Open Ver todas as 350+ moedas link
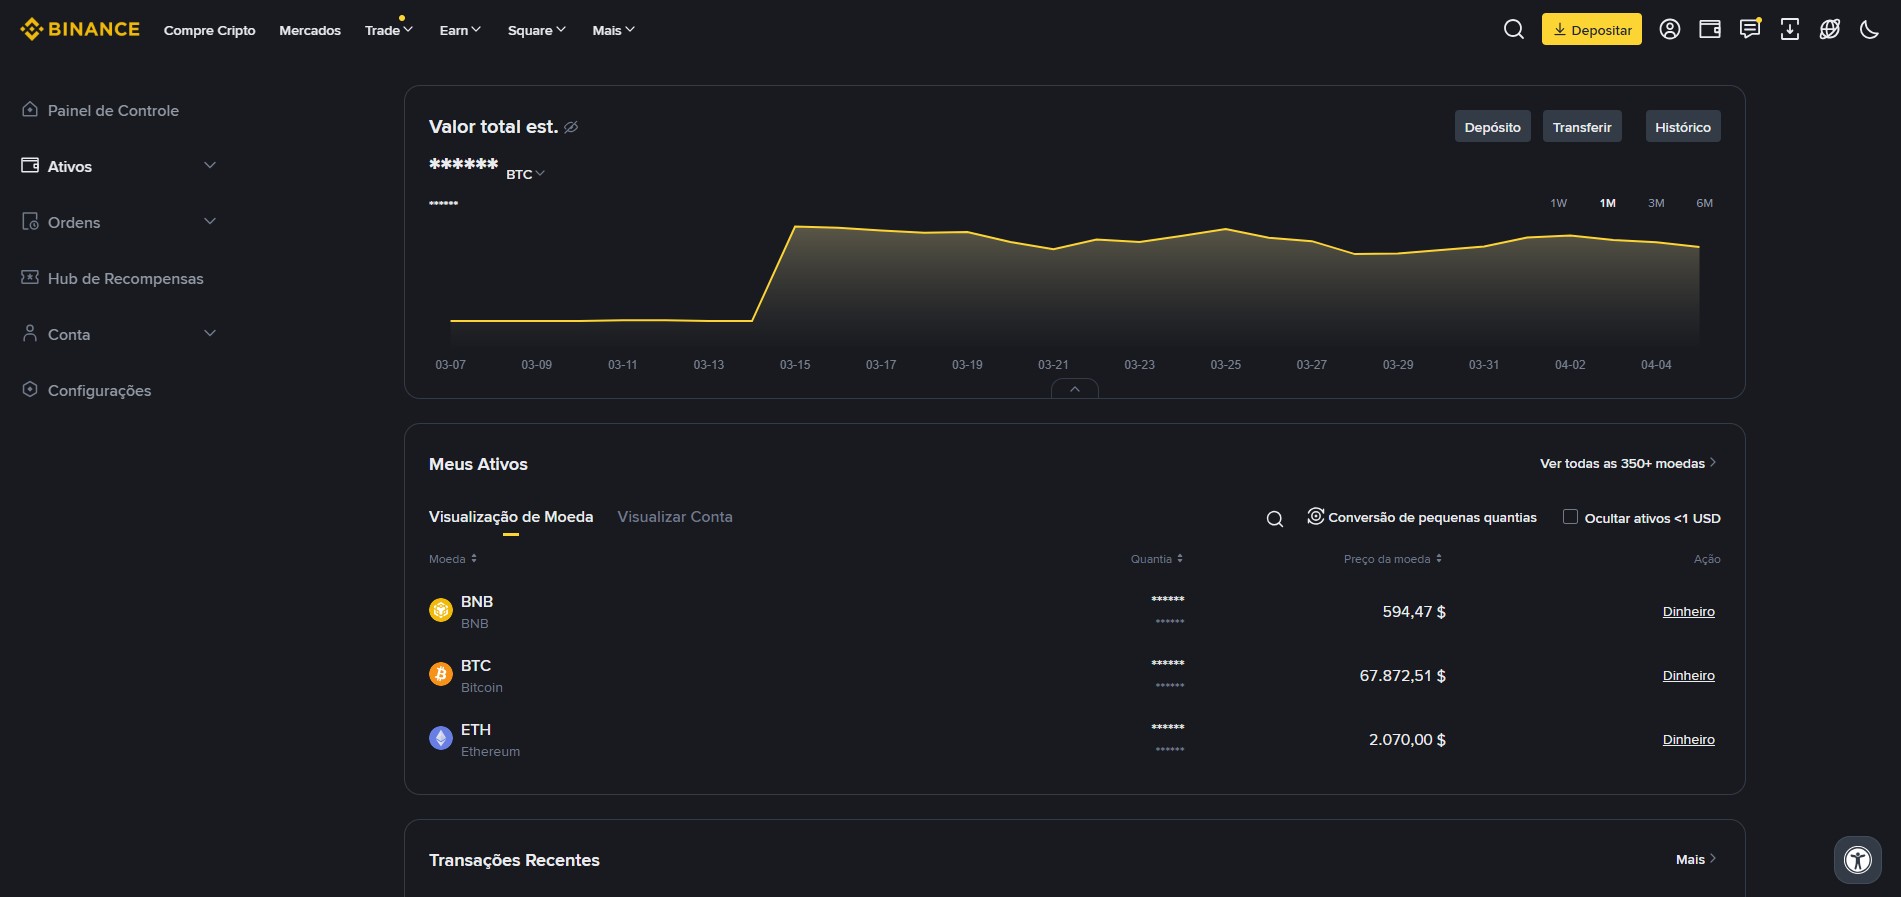 1628,463
